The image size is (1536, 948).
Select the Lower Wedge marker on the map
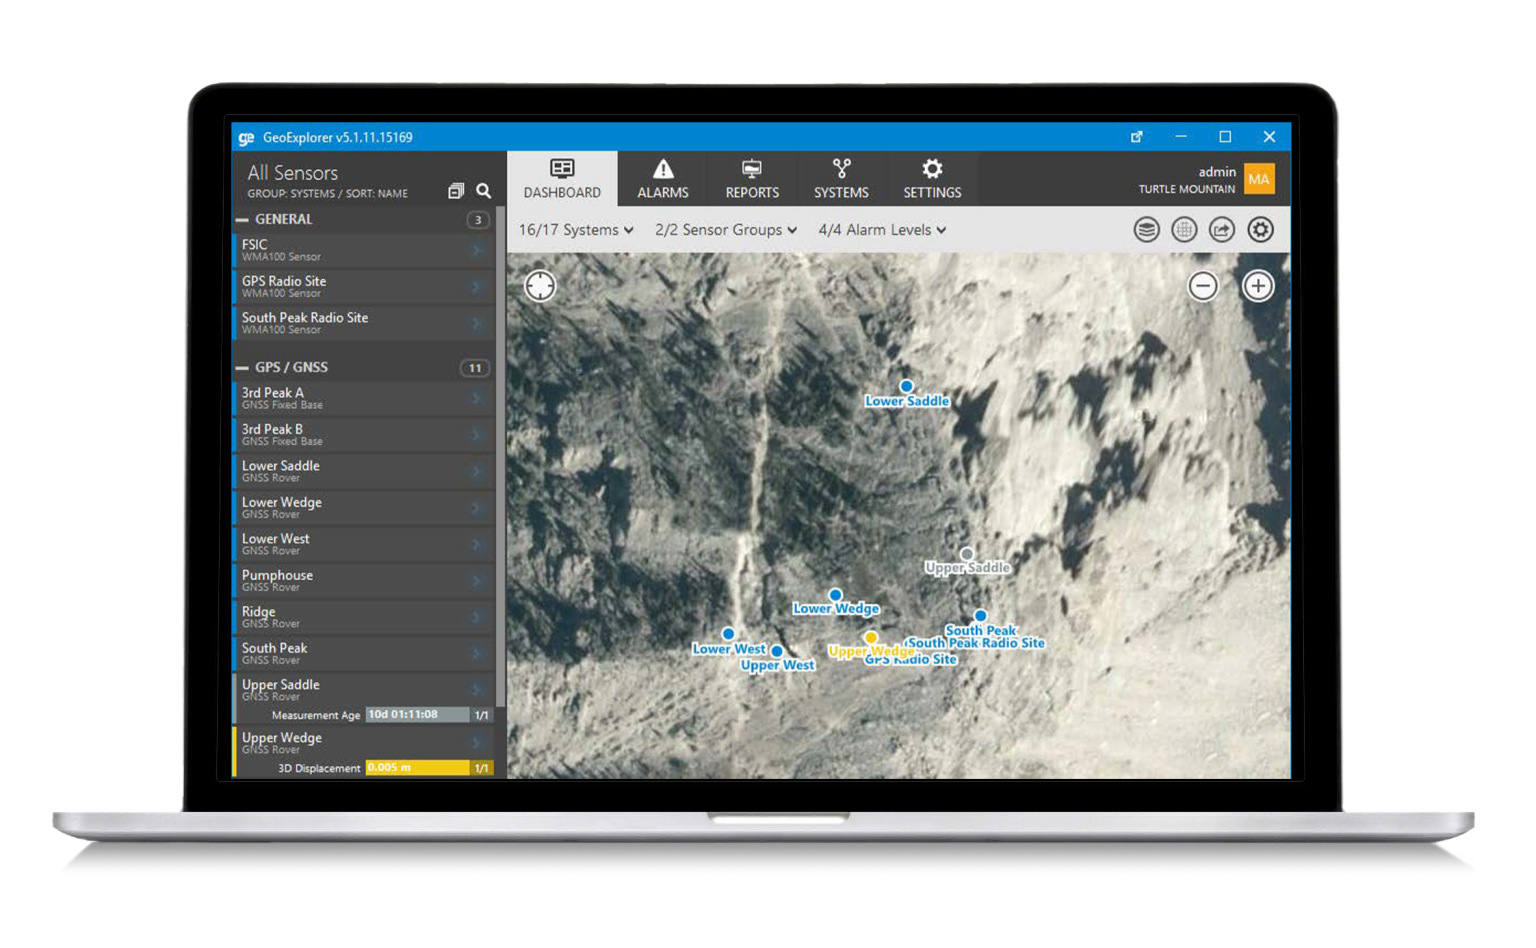[836, 593]
